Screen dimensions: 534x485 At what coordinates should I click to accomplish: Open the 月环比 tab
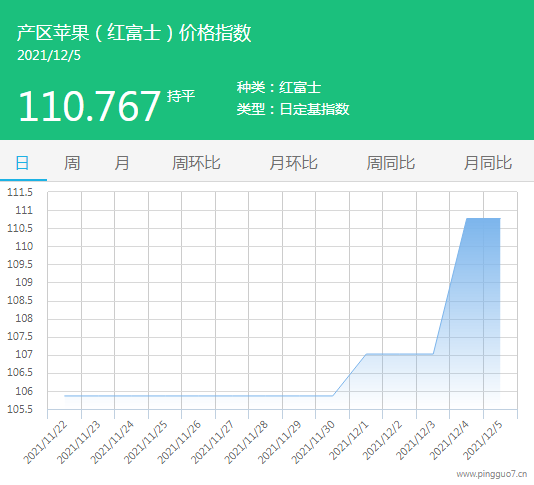tap(293, 163)
